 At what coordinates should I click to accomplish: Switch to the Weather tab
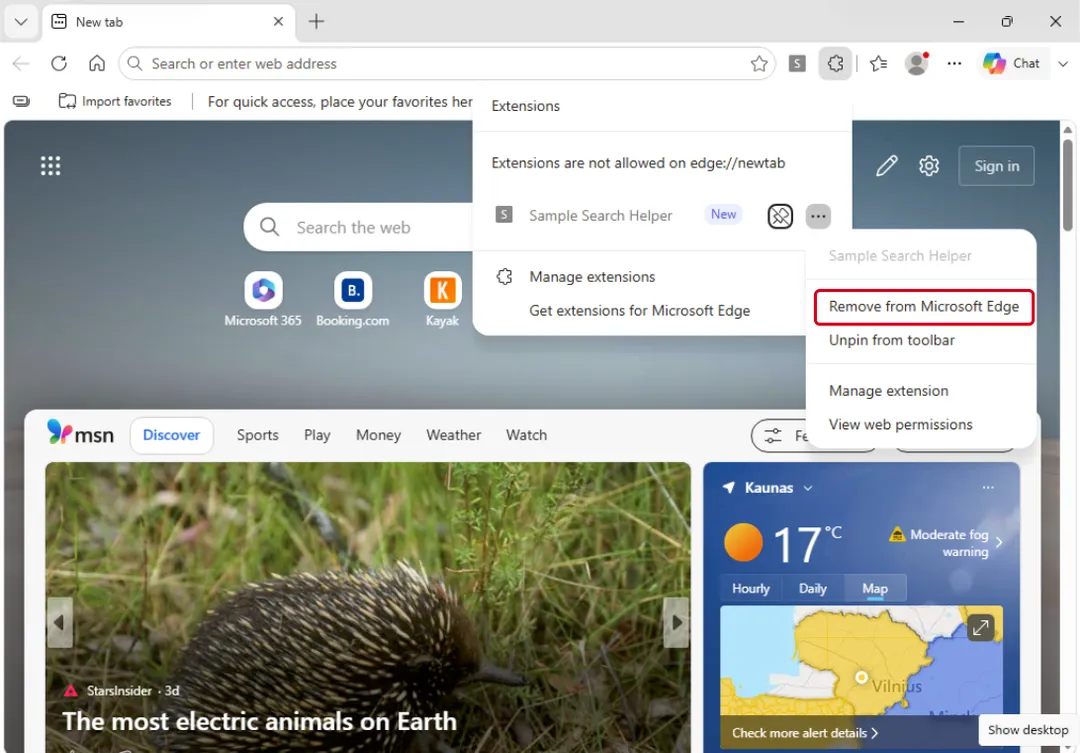click(x=453, y=435)
